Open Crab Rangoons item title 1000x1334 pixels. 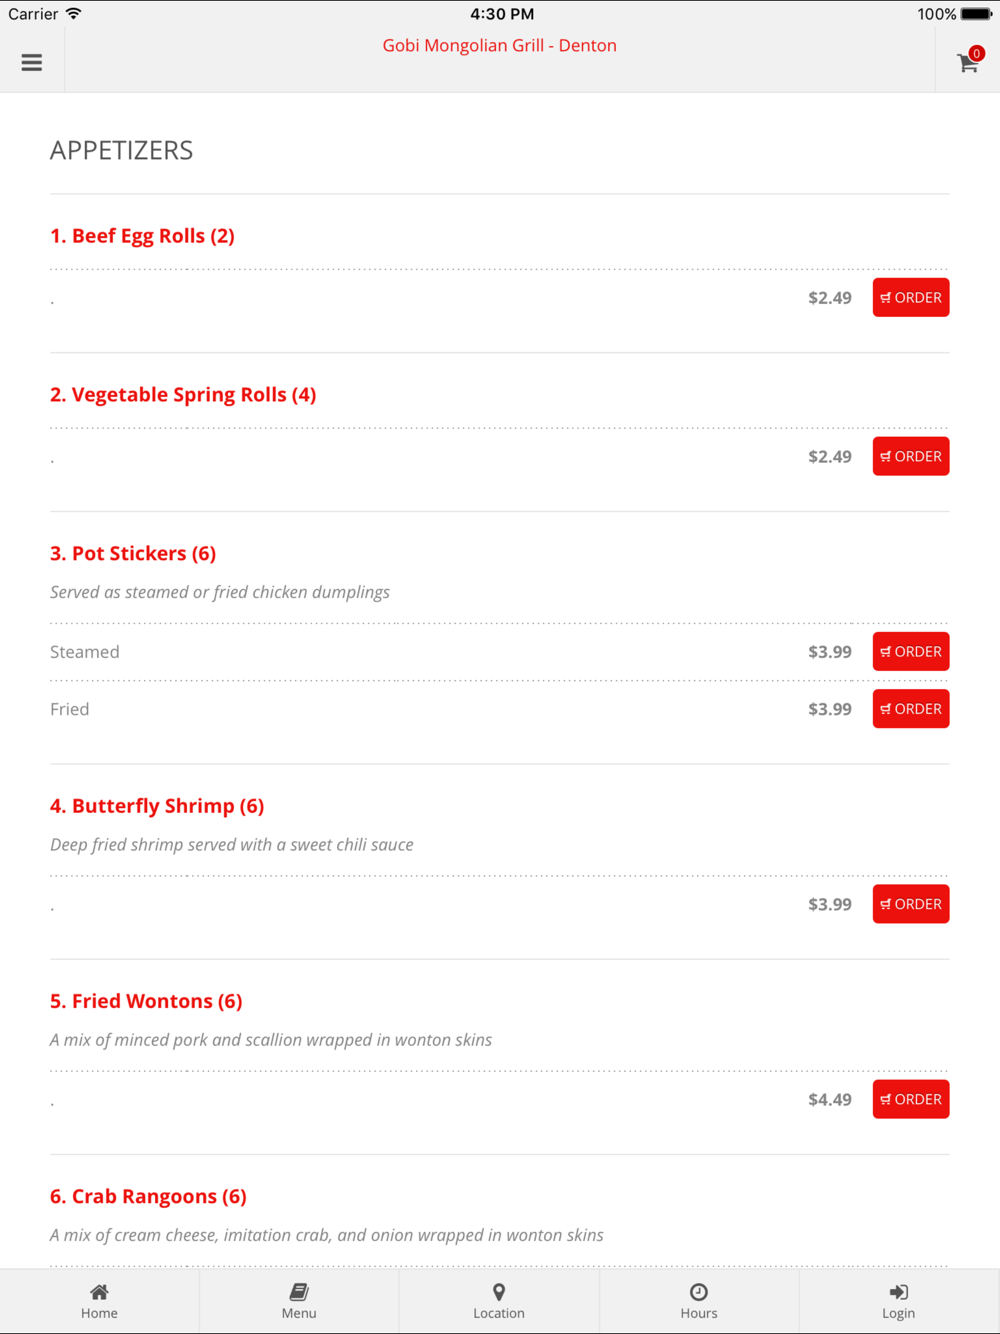click(148, 1197)
